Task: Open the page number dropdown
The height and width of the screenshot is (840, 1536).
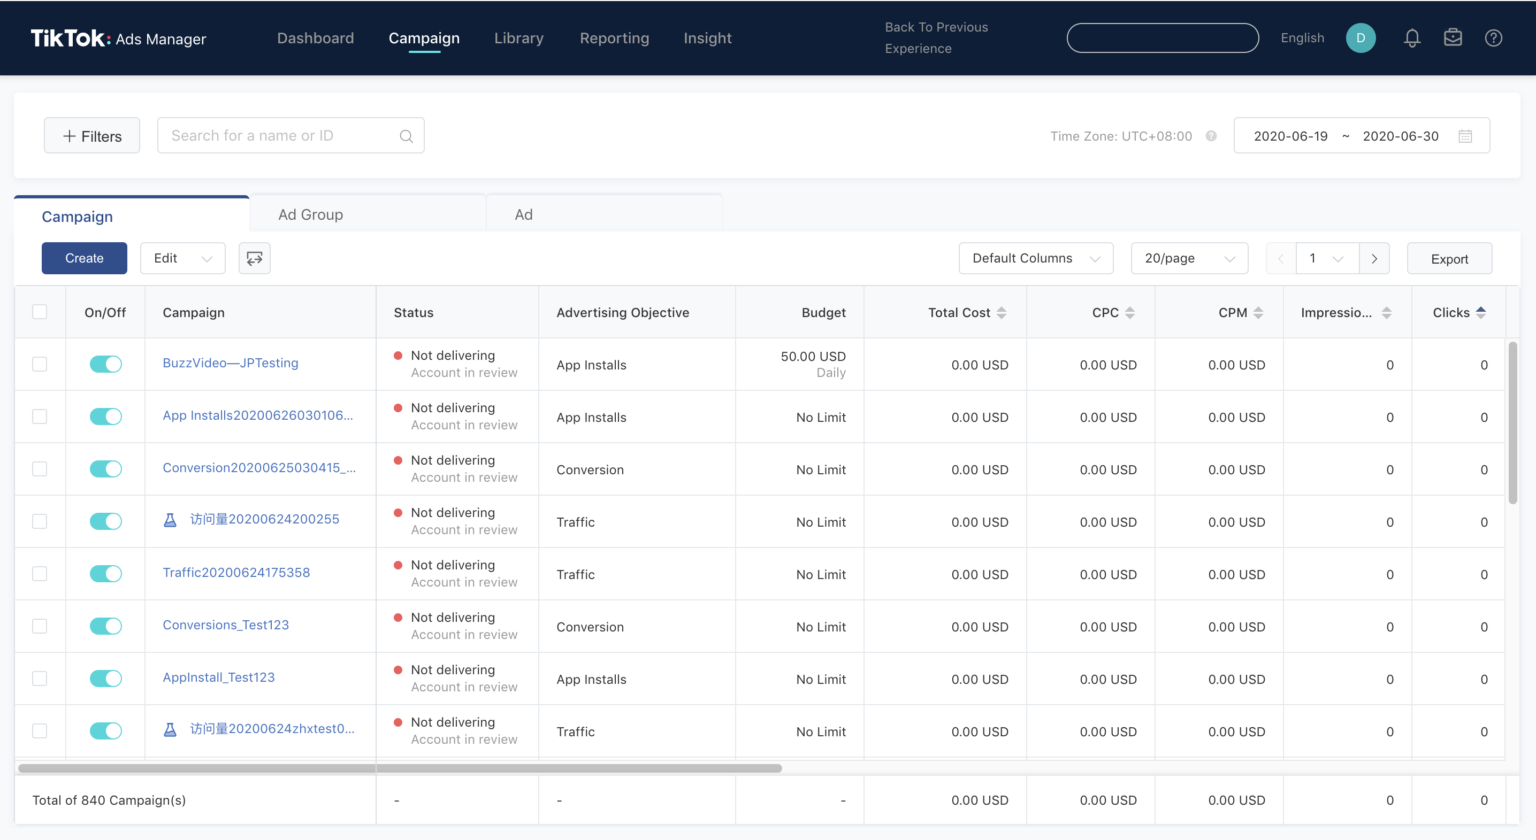Action: 1327,258
